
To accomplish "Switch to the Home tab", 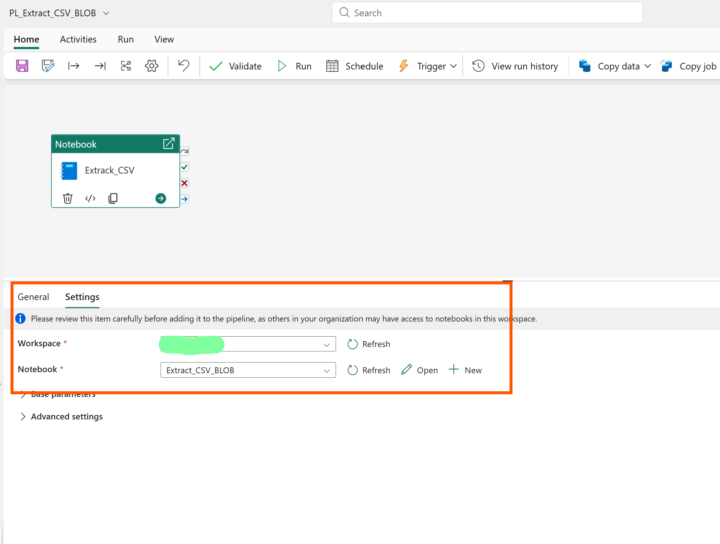I will [x=26, y=39].
